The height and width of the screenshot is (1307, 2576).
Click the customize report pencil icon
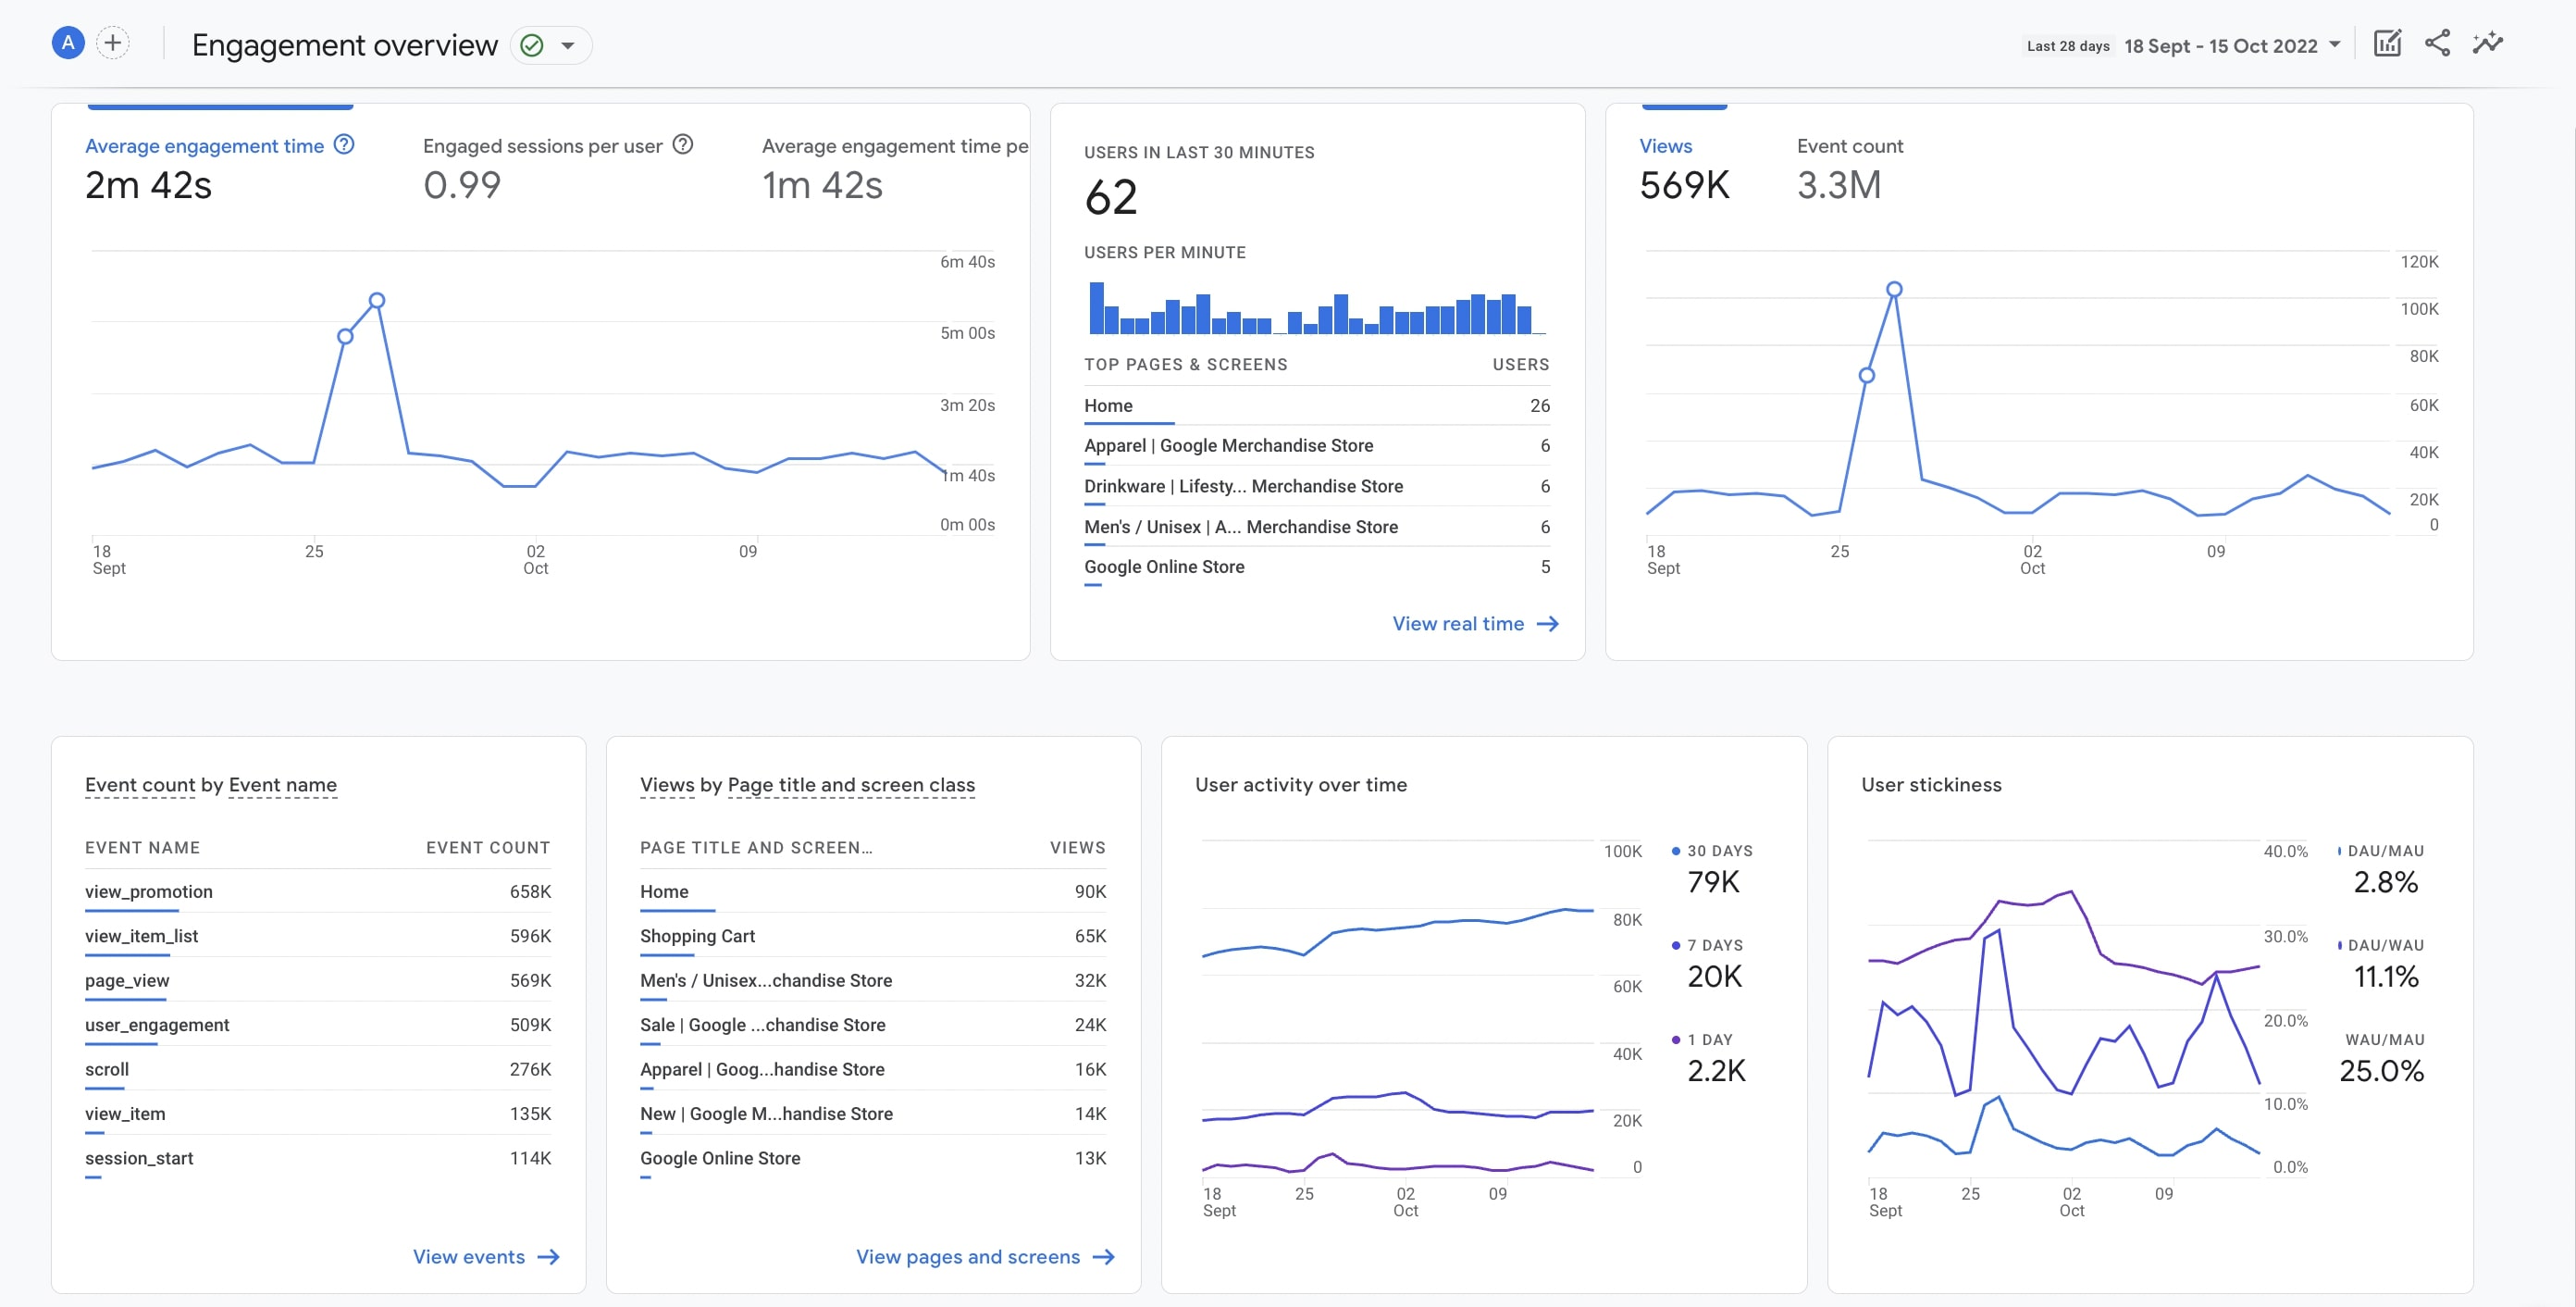tap(2387, 43)
